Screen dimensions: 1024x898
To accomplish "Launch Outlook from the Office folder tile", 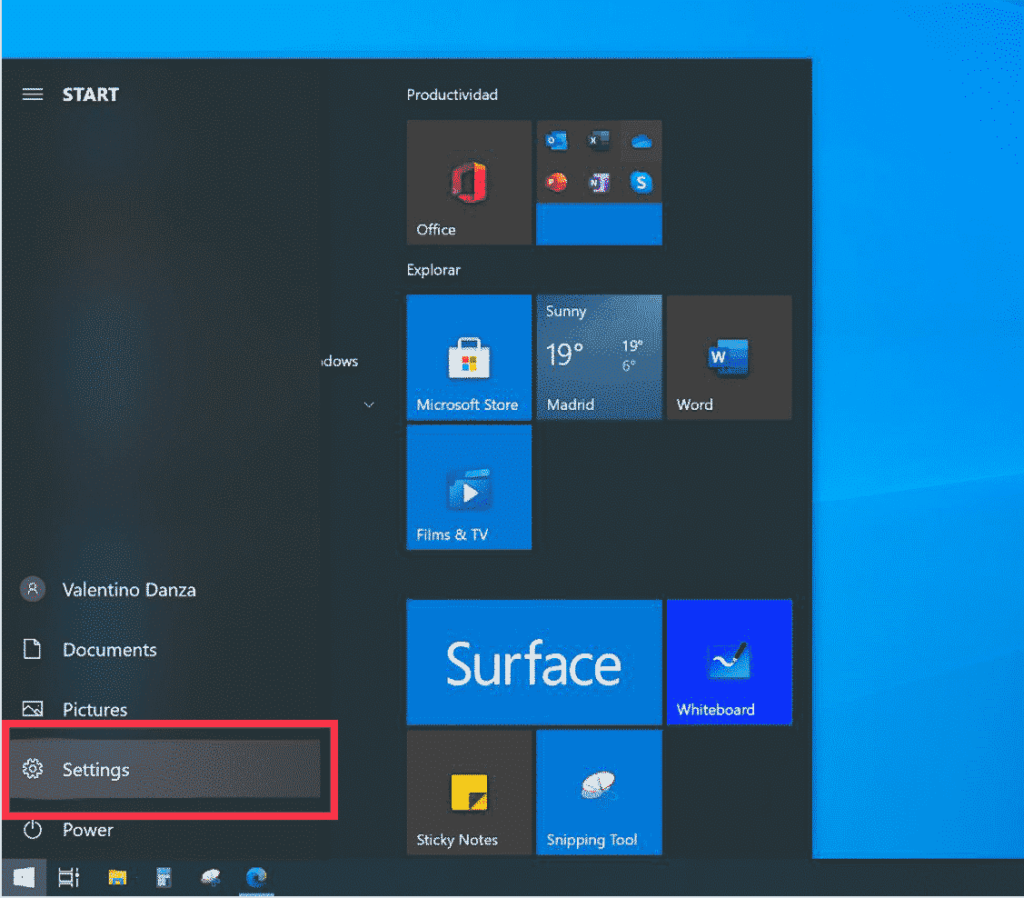I will point(556,141).
